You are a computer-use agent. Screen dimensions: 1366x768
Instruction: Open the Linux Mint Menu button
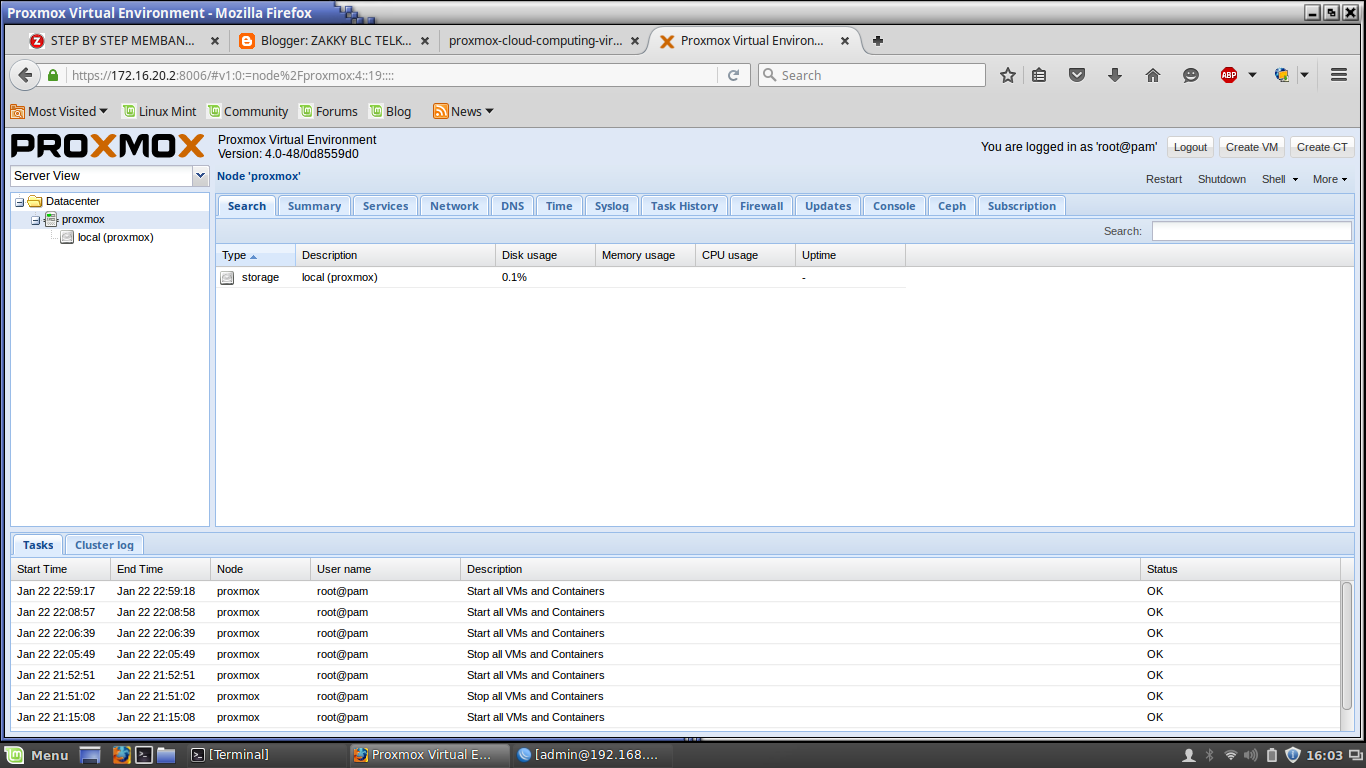[x=37, y=755]
